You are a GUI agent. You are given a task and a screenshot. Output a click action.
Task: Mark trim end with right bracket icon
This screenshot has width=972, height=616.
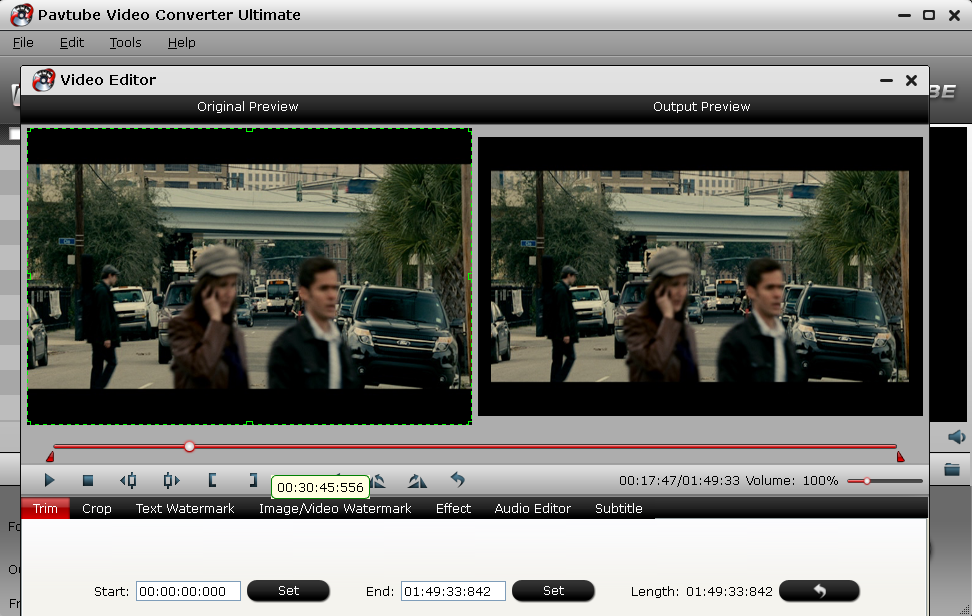(x=253, y=480)
